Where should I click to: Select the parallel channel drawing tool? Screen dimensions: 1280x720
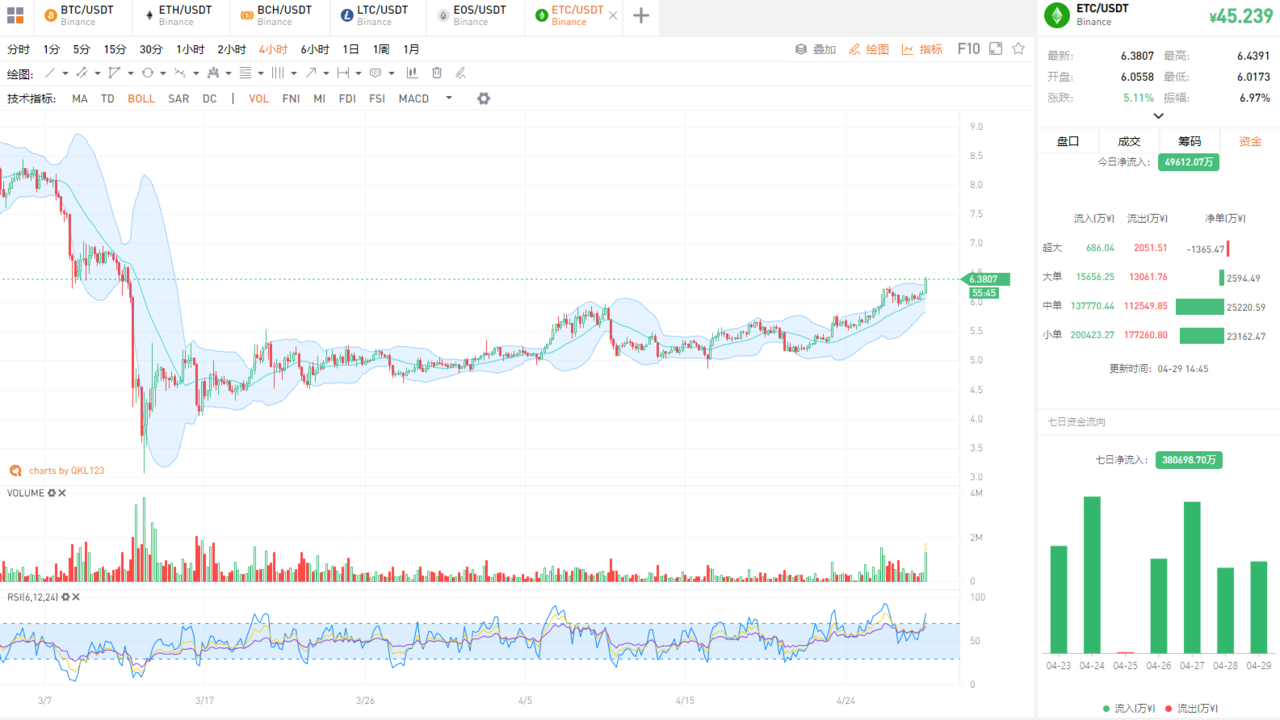point(82,73)
